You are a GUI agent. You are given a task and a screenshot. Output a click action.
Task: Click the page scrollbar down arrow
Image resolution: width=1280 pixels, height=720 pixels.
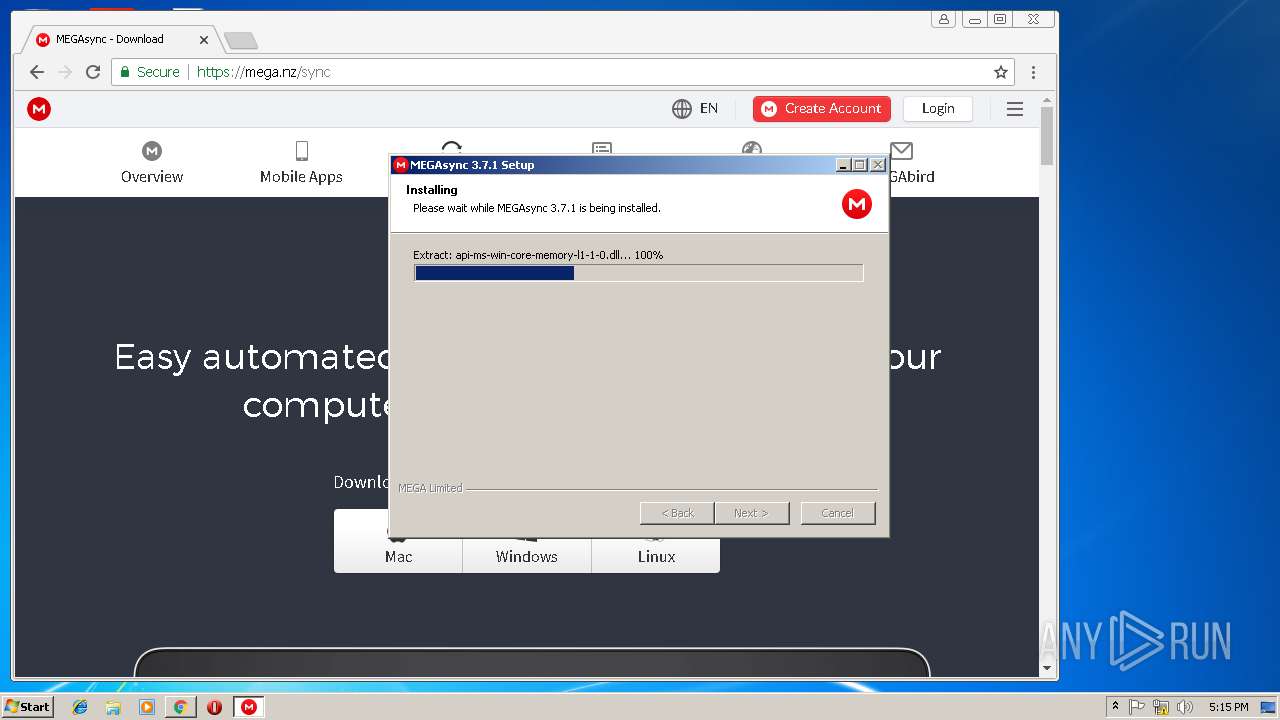[x=1047, y=668]
